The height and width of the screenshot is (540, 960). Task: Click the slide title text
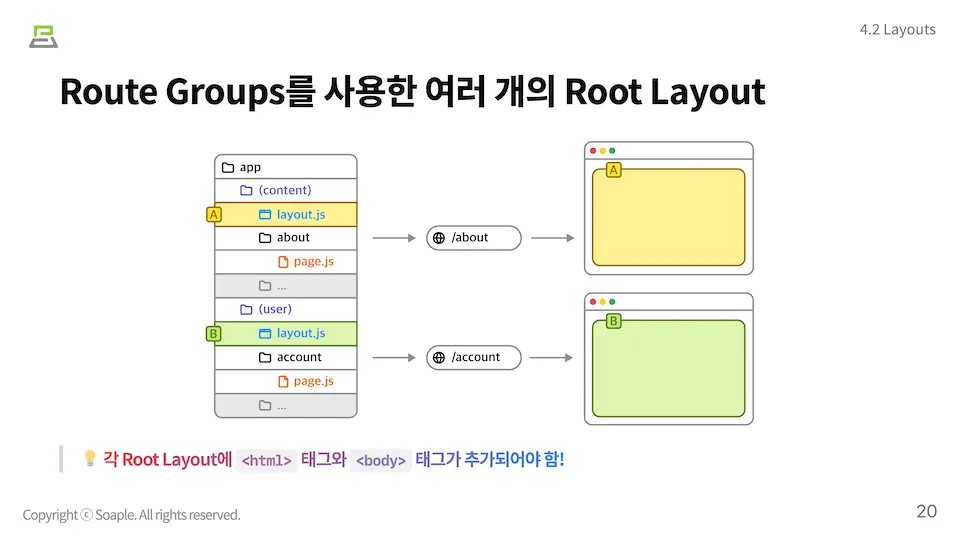pos(413,92)
